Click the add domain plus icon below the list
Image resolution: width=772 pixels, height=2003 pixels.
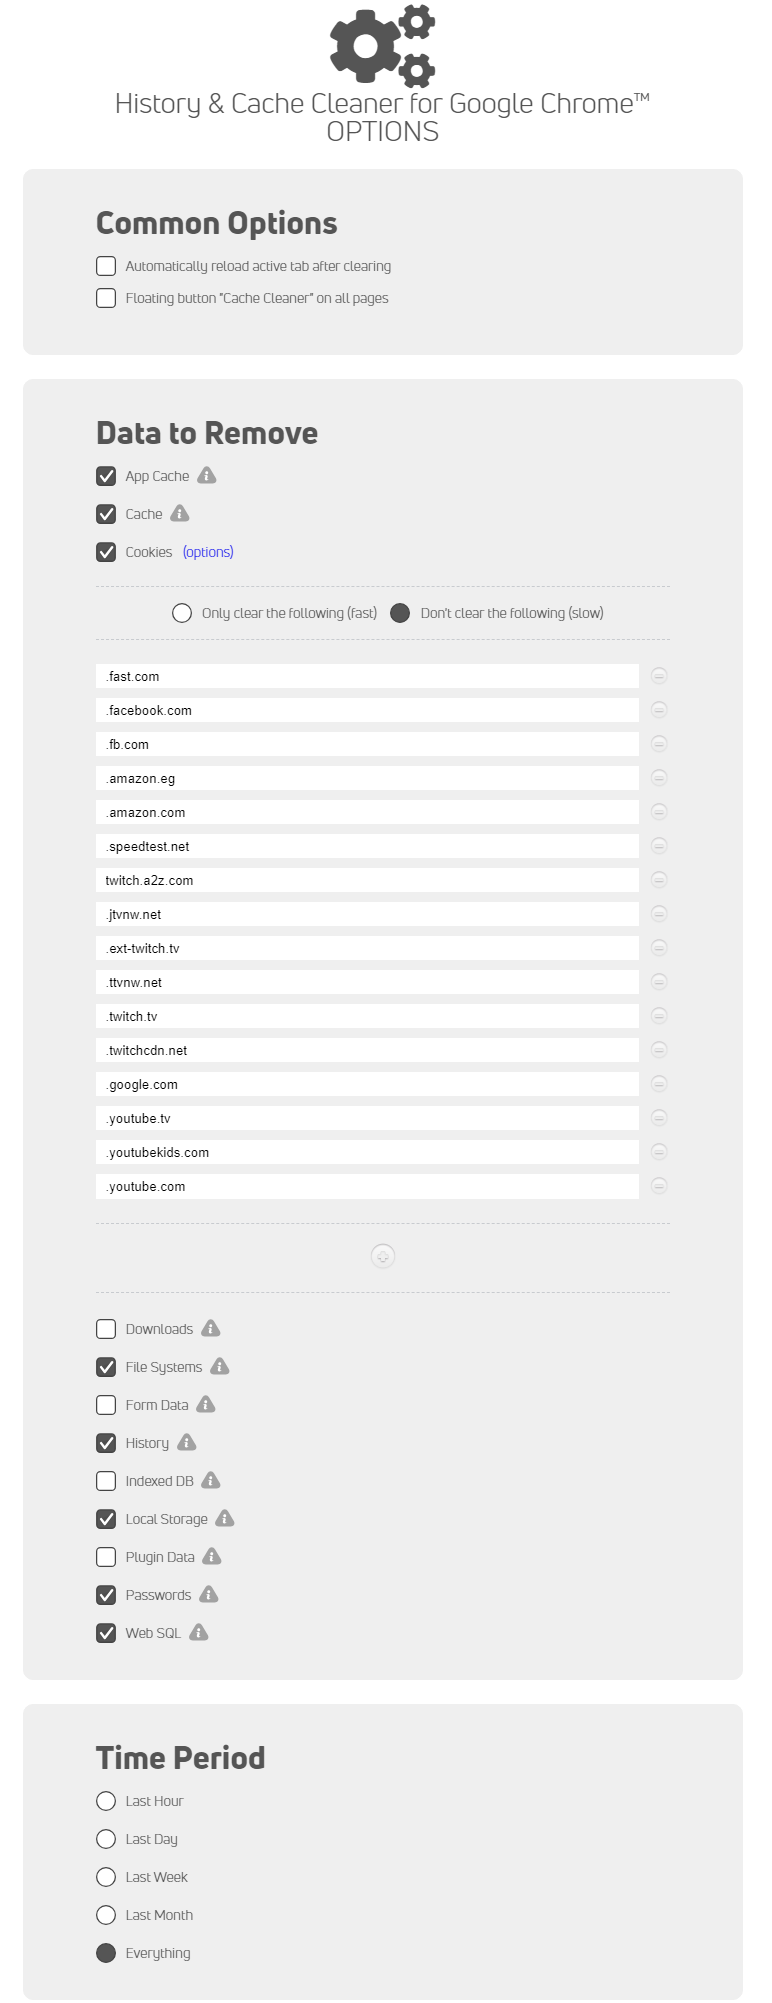383,1256
